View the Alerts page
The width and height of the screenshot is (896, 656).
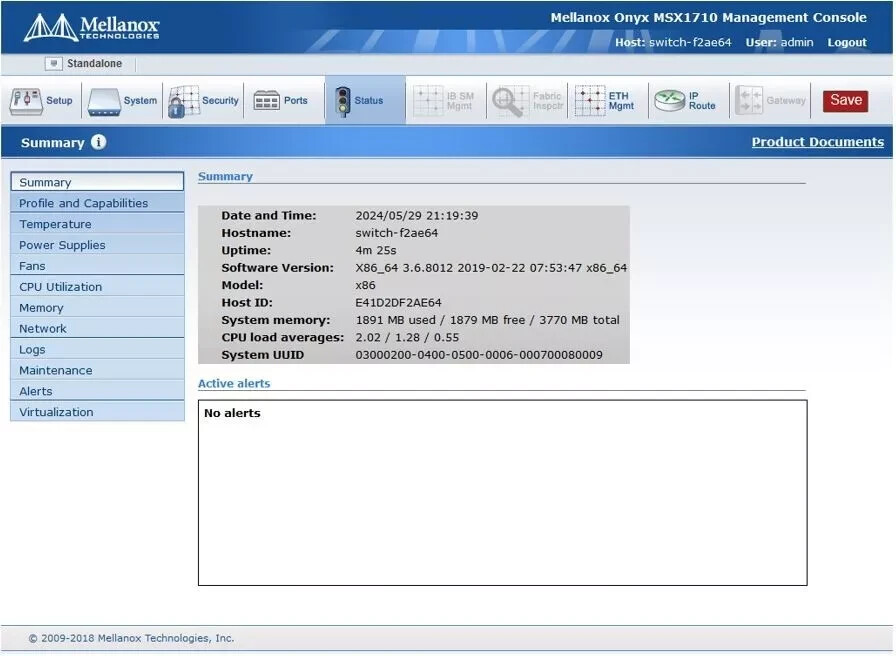(x=97, y=391)
